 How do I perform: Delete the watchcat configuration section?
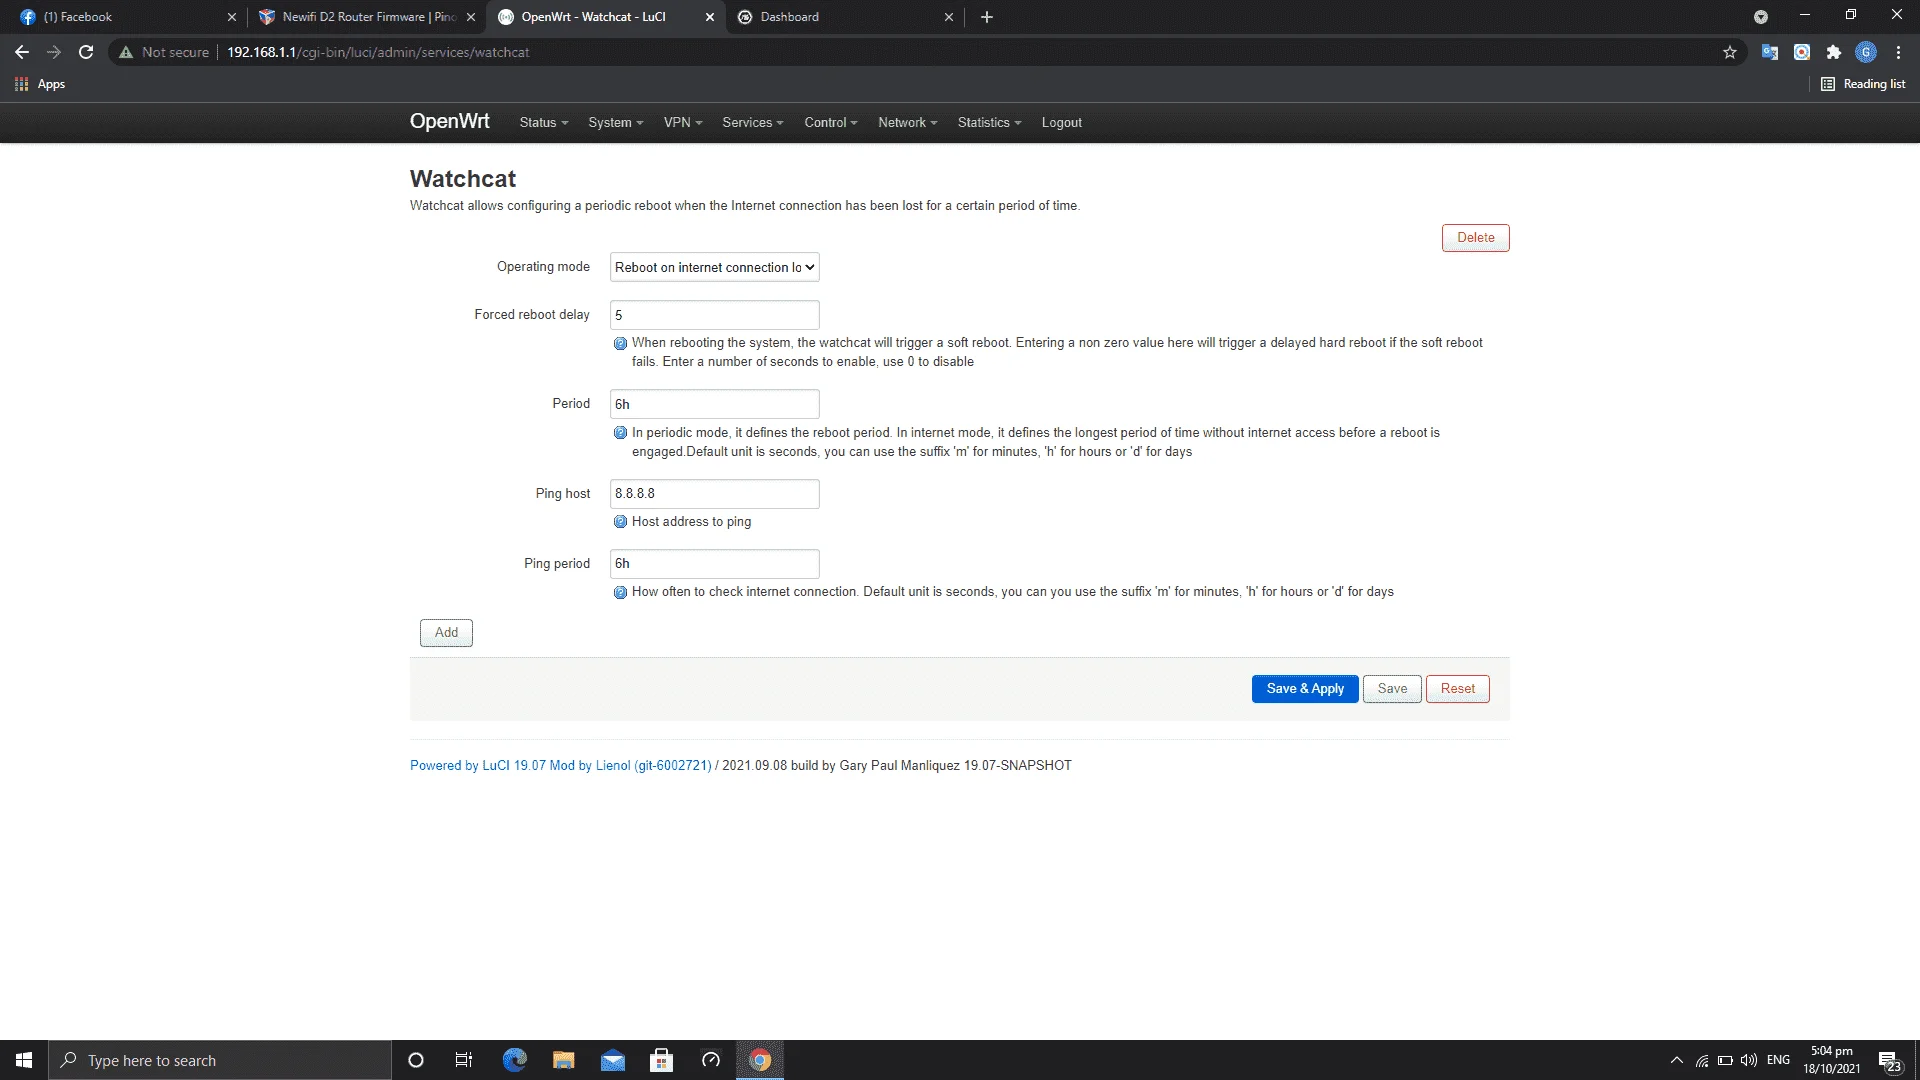pos(1475,238)
